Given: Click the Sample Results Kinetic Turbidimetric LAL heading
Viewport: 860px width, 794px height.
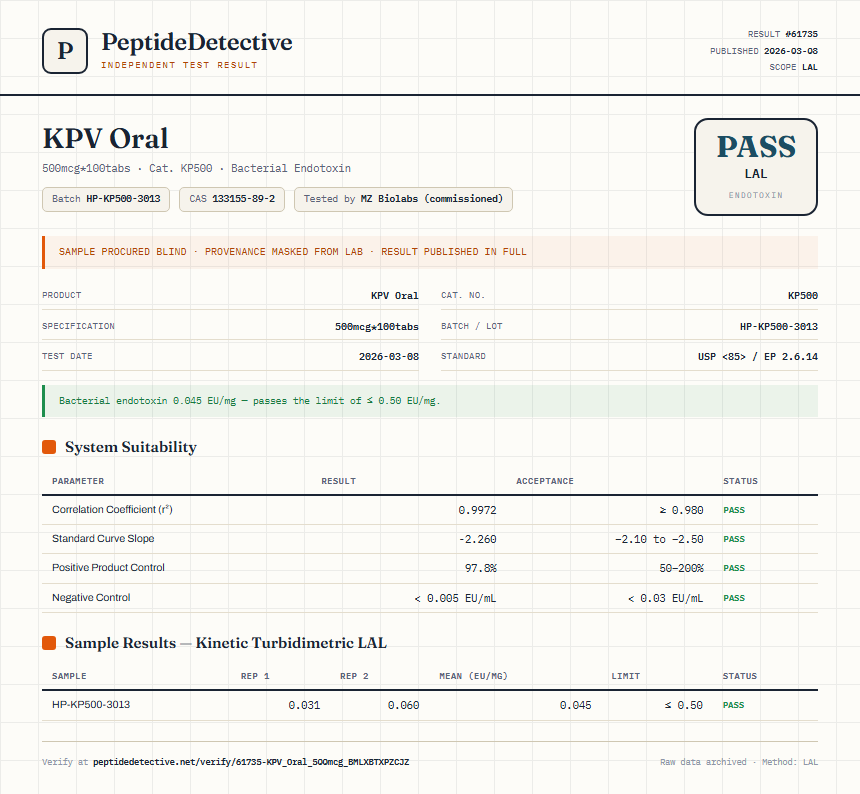Looking at the screenshot, I should (x=226, y=643).
